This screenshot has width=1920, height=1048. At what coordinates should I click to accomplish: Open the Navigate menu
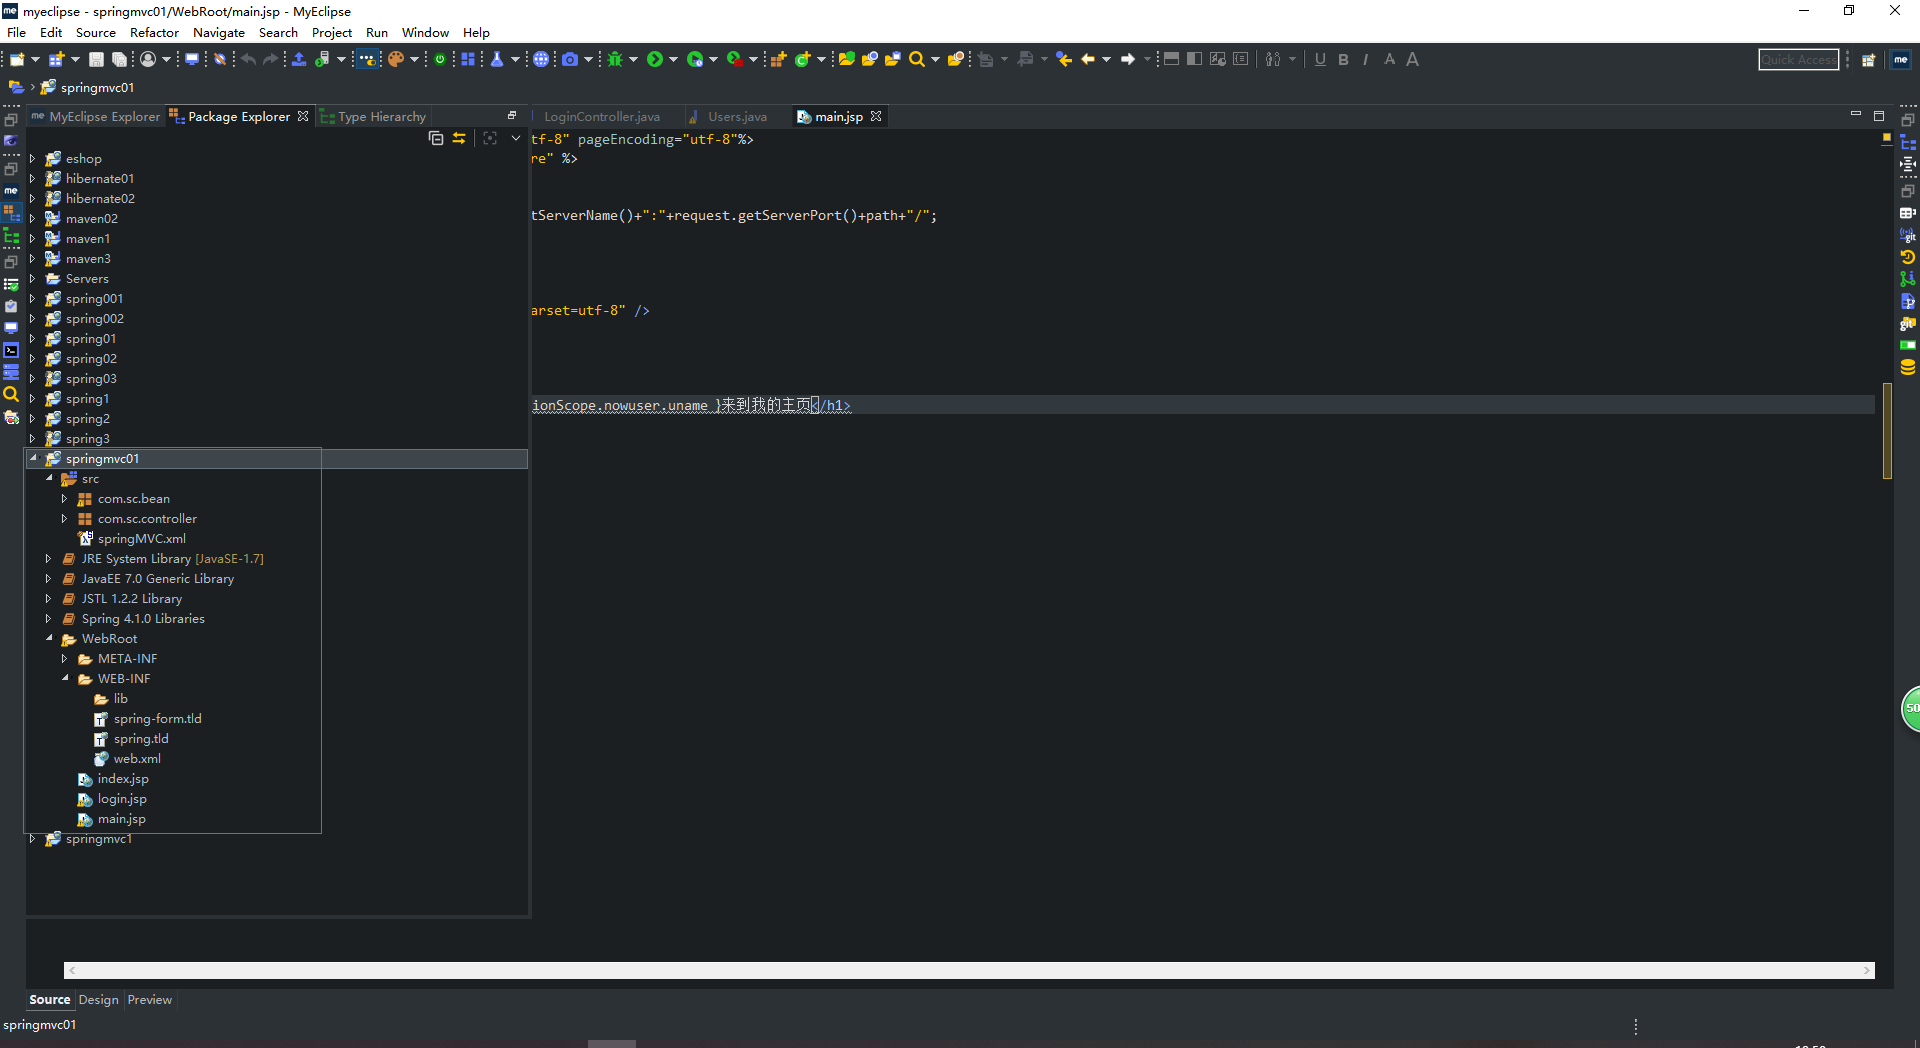click(x=219, y=32)
